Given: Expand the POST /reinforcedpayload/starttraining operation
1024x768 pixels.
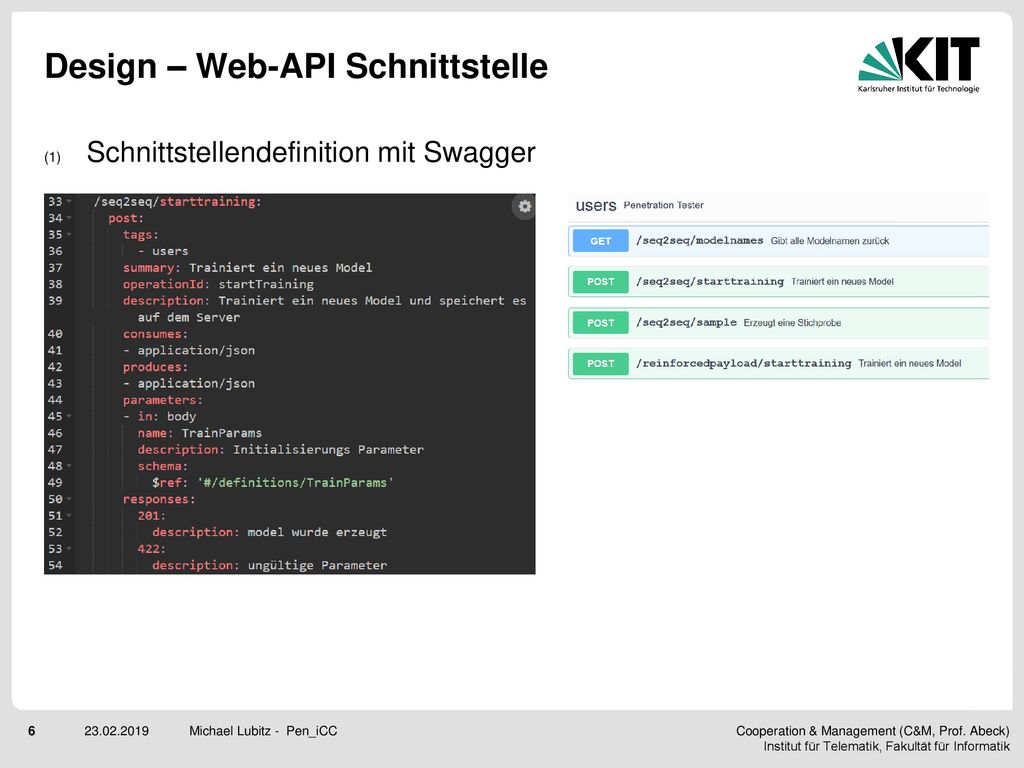Looking at the screenshot, I should (778, 363).
